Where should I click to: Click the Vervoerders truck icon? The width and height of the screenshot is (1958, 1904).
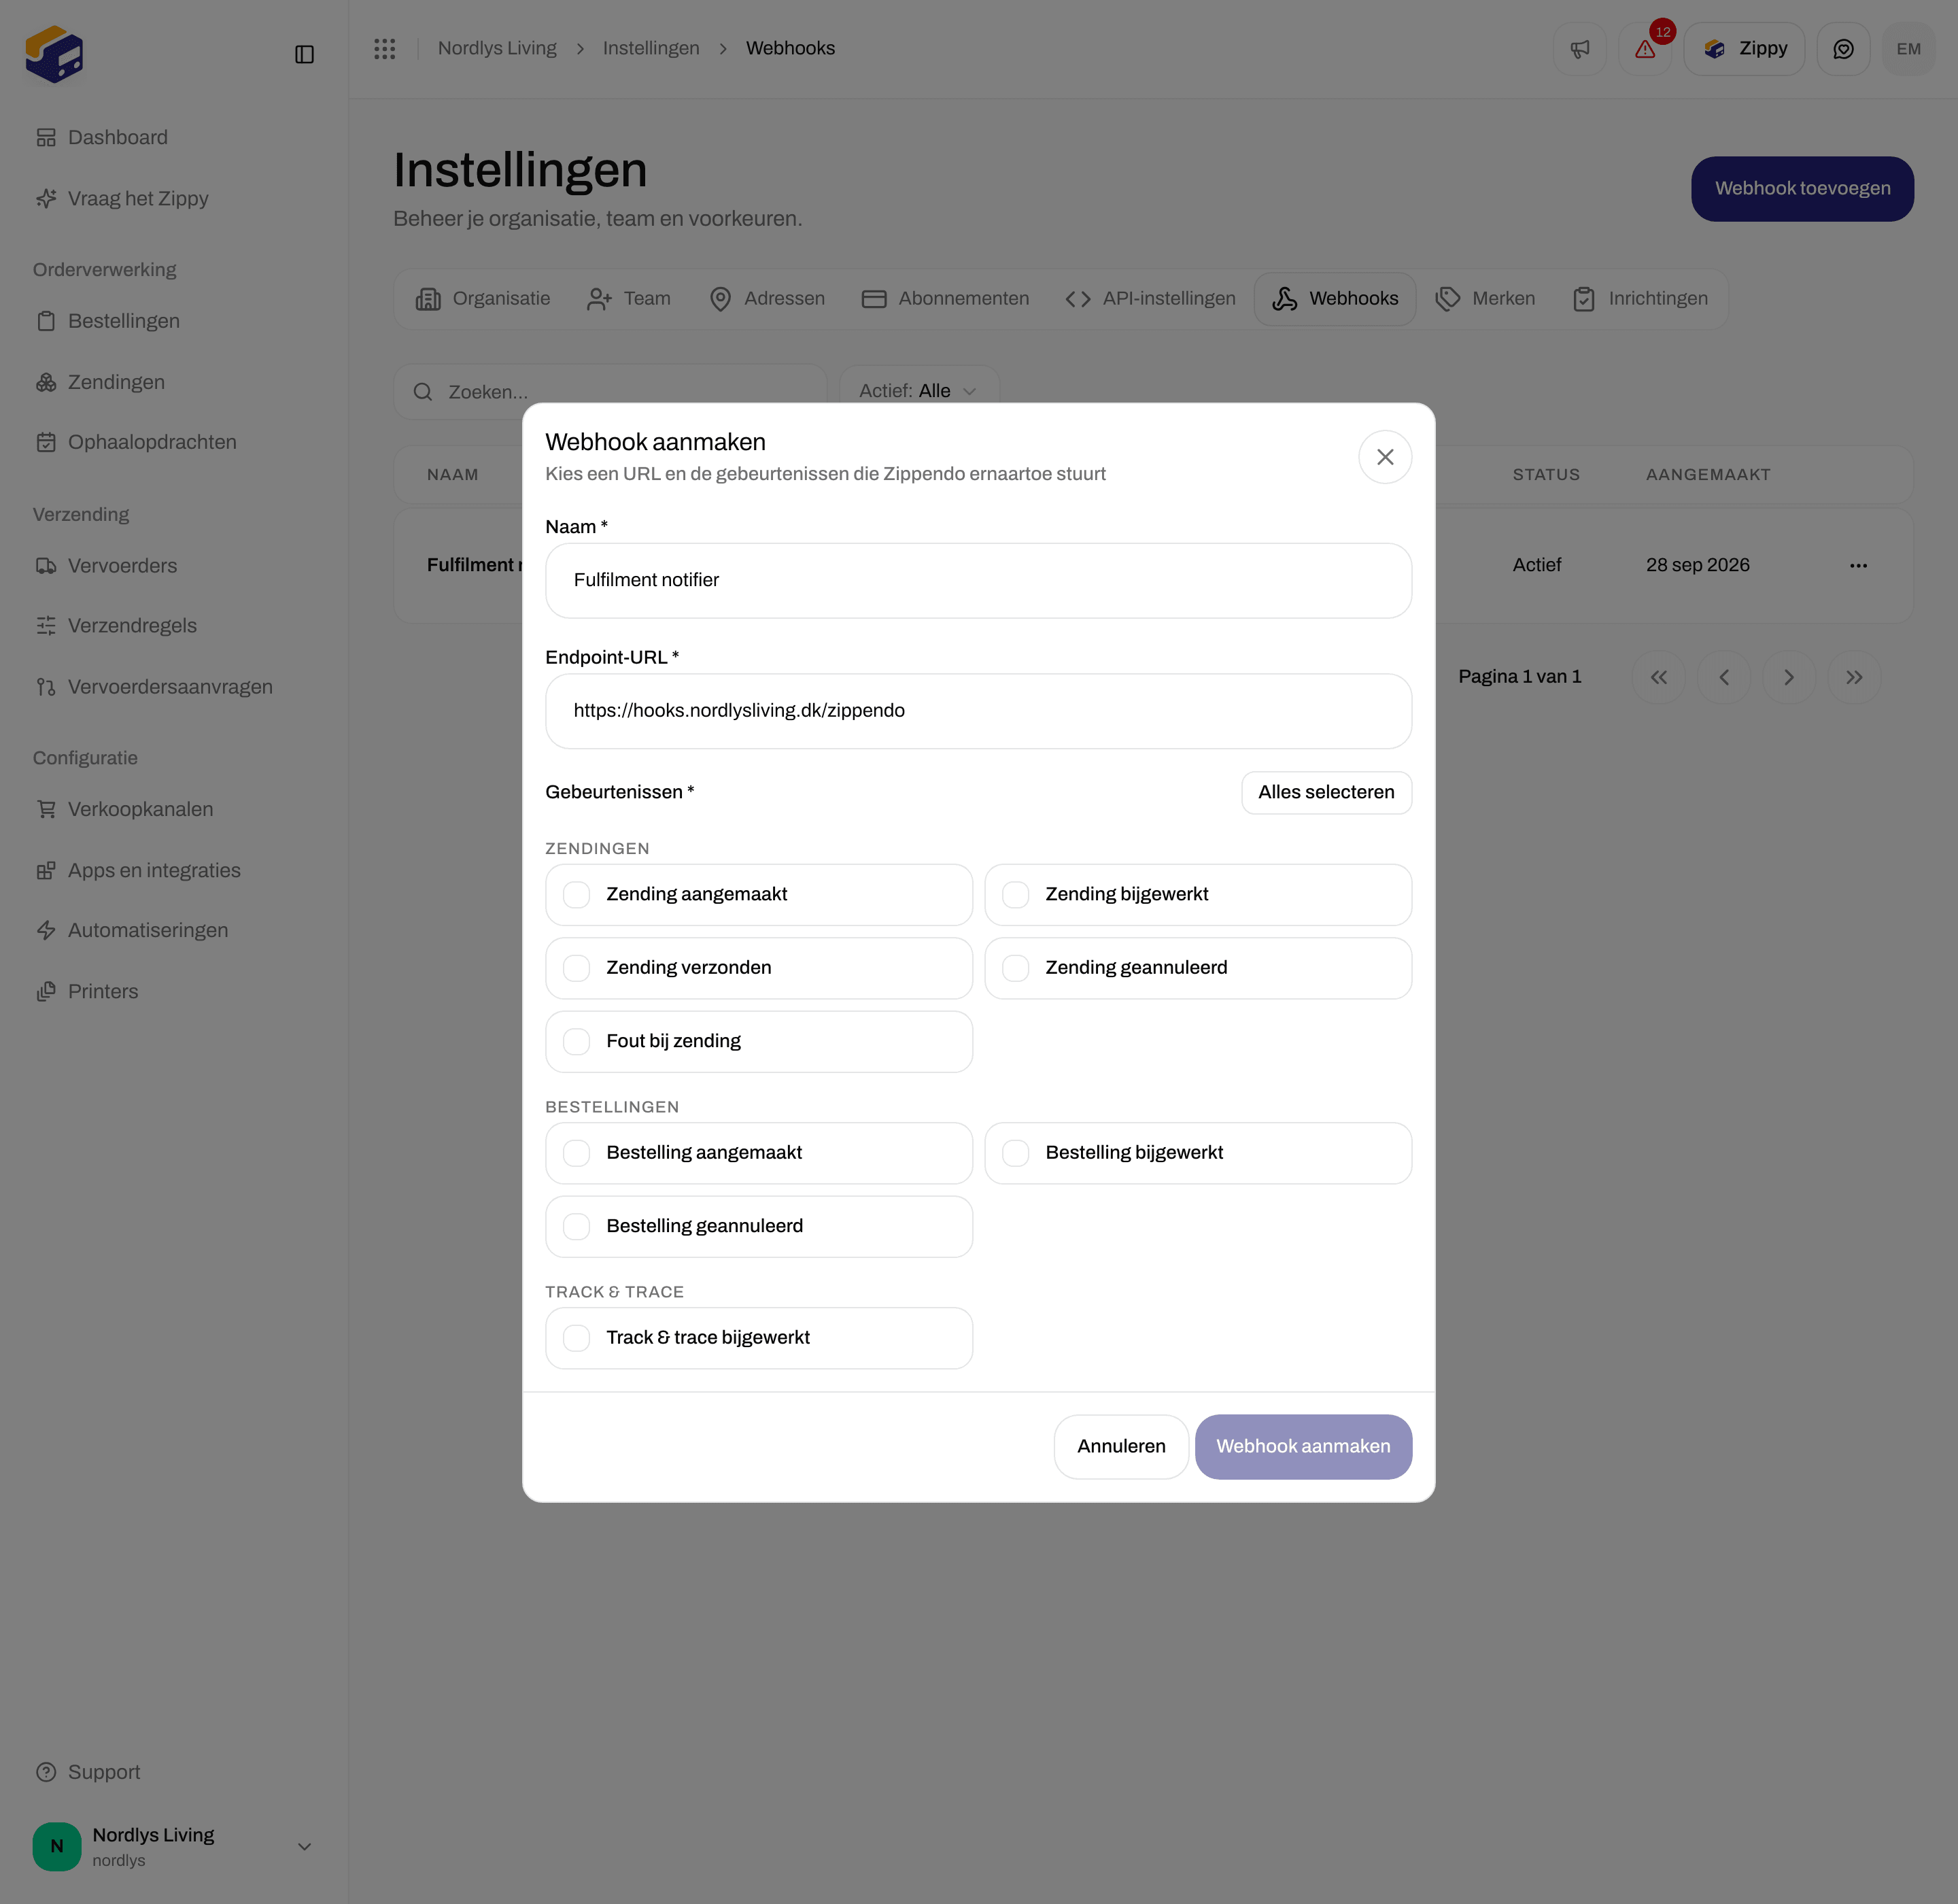(46, 567)
